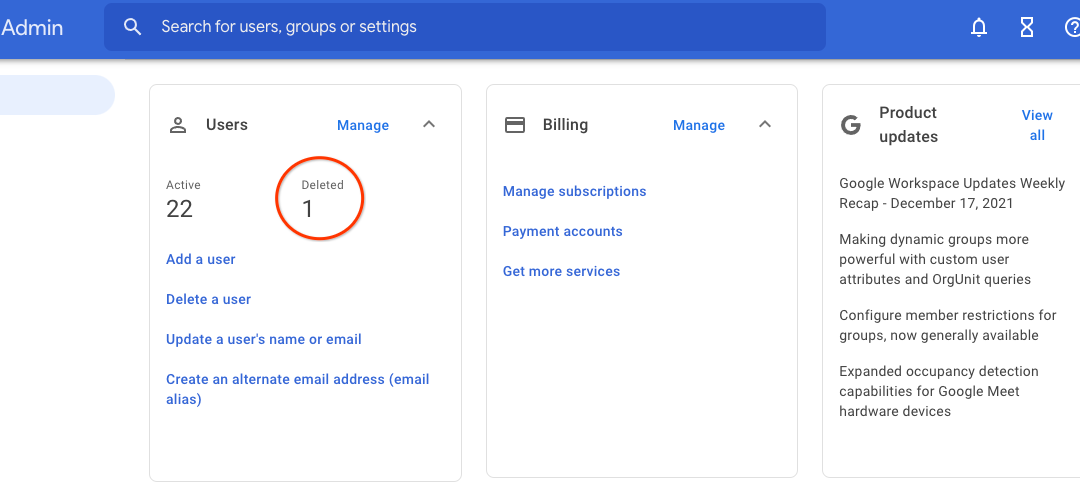Viewport: 1080px width, 487px height.
Task: Open Payment accounts link
Action: coord(563,231)
